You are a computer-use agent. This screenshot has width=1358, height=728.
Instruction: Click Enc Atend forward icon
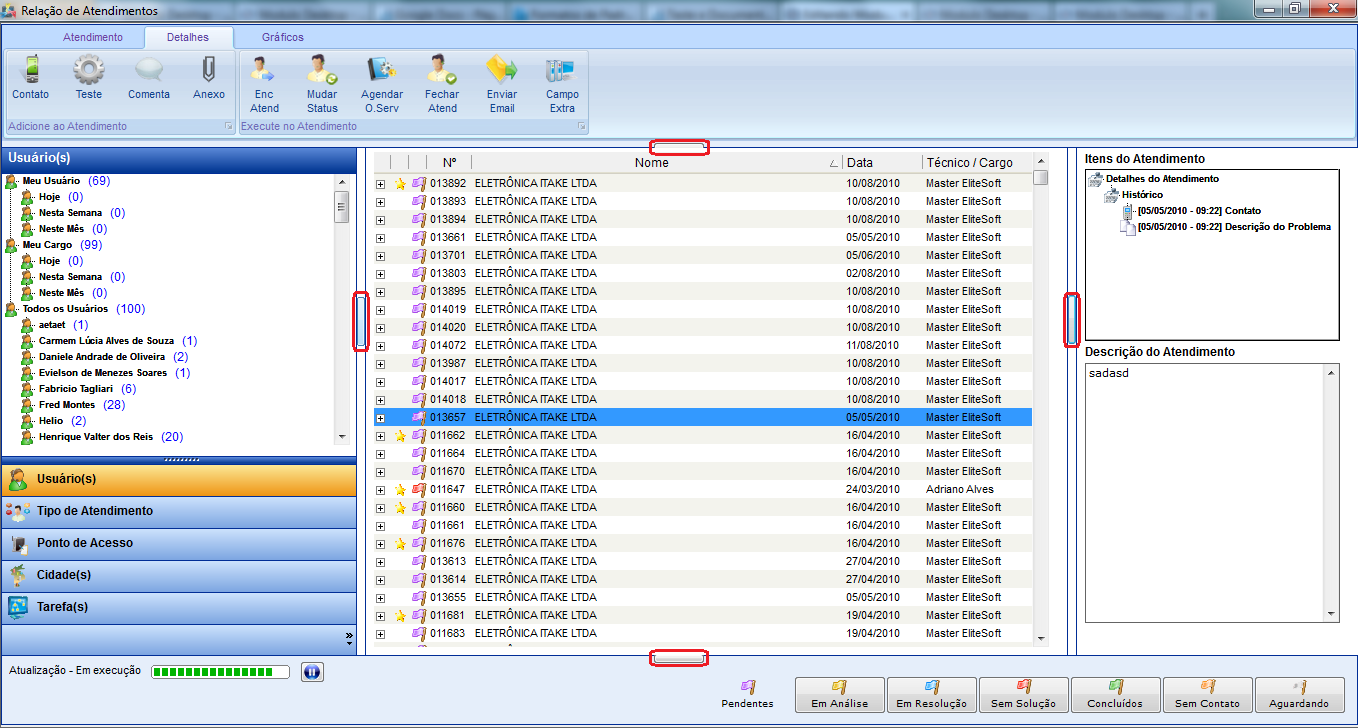[x=264, y=72]
